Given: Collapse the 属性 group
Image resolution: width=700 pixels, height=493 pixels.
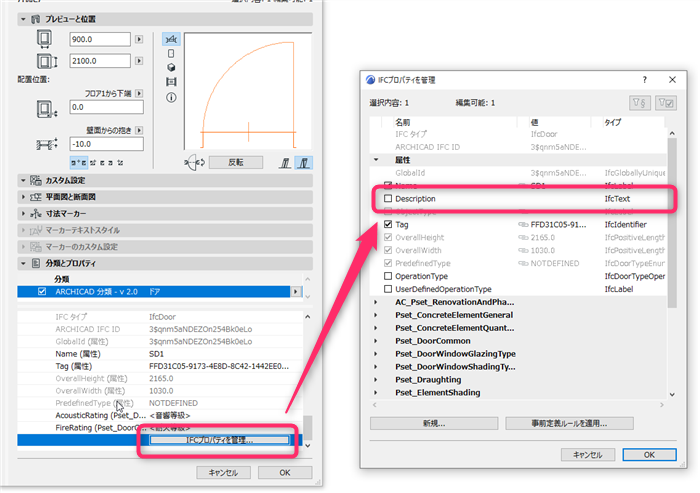Looking at the screenshot, I should click(x=376, y=159).
